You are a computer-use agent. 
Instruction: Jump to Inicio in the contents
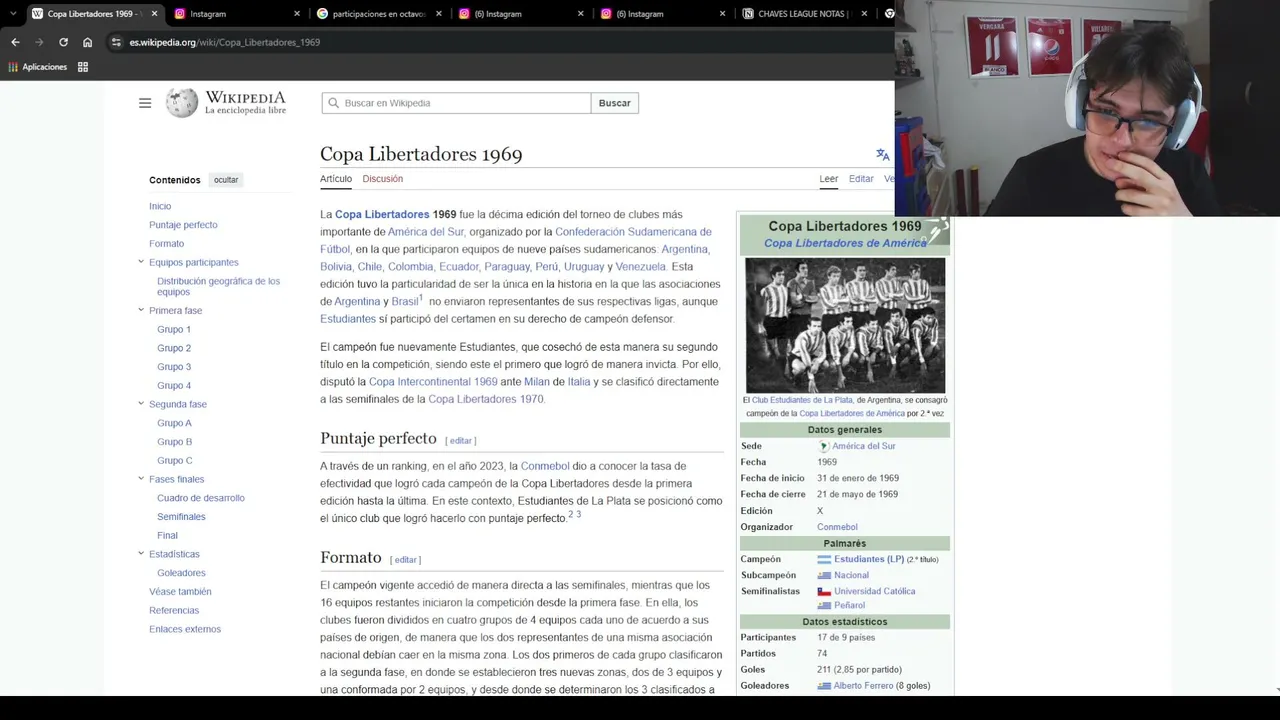point(160,206)
